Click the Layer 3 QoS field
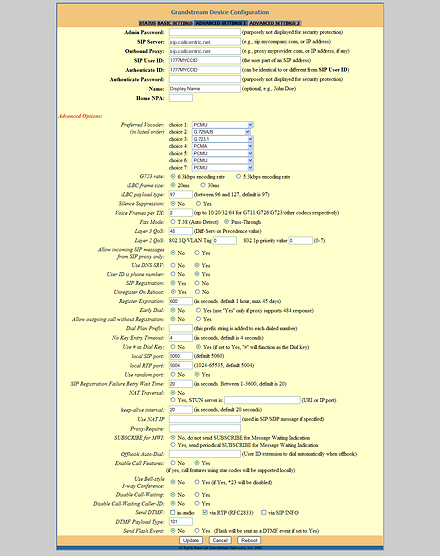Image resolution: width=440 pixels, height=556 pixels. click(x=181, y=231)
